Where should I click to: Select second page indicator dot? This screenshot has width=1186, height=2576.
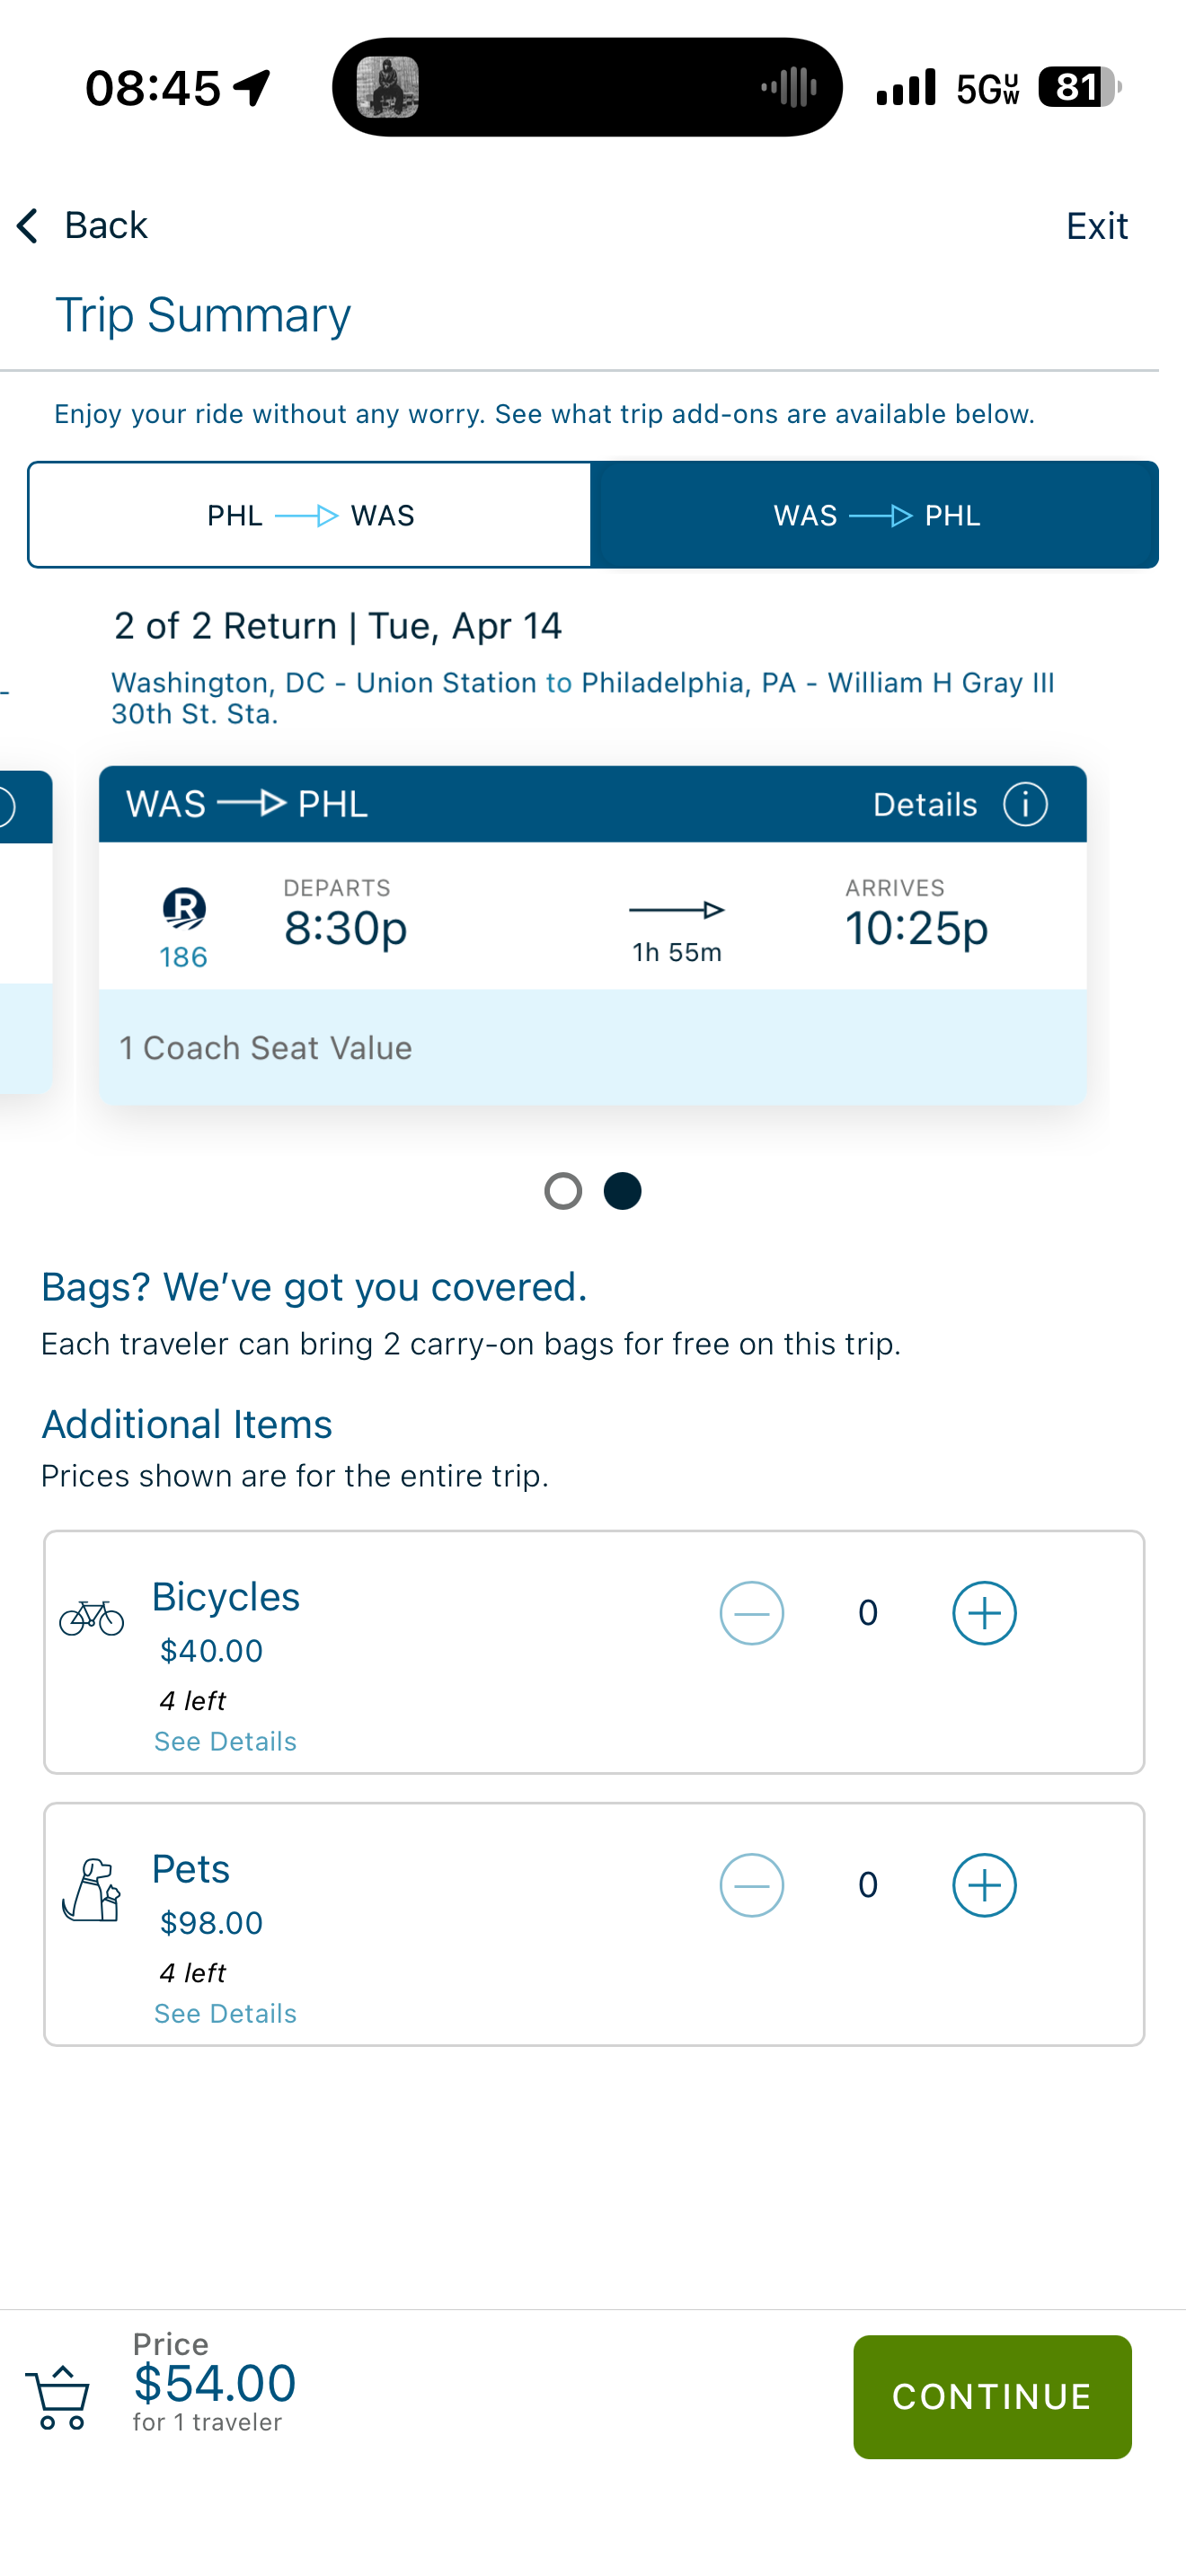pyautogui.click(x=622, y=1191)
